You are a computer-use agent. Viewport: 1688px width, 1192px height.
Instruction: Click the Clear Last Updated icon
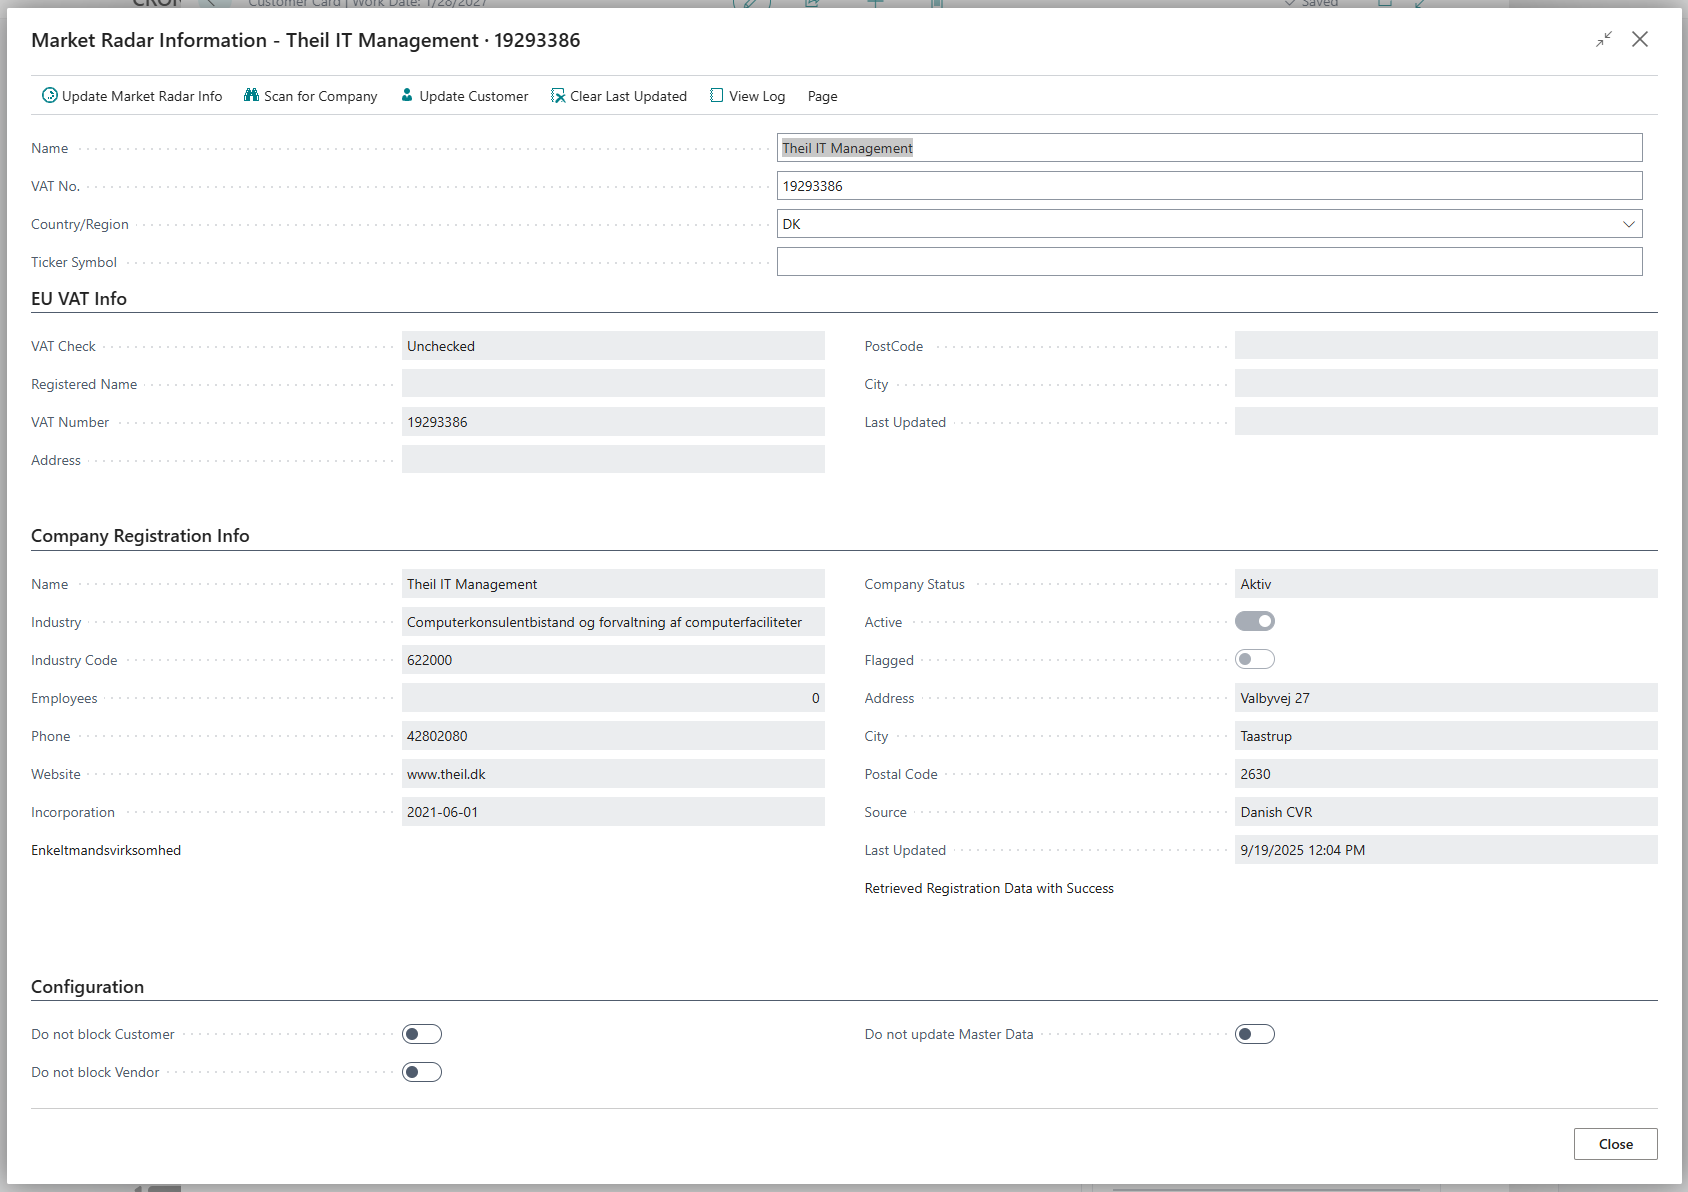558,96
